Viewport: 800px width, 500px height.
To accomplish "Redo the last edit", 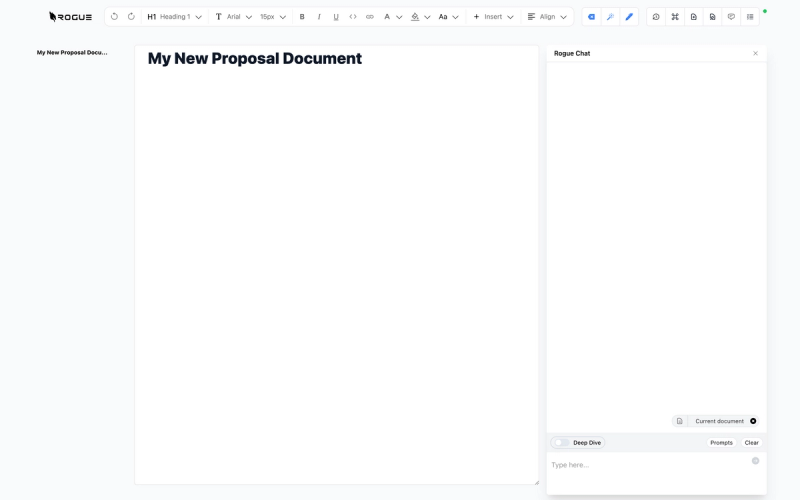I will (x=131, y=17).
